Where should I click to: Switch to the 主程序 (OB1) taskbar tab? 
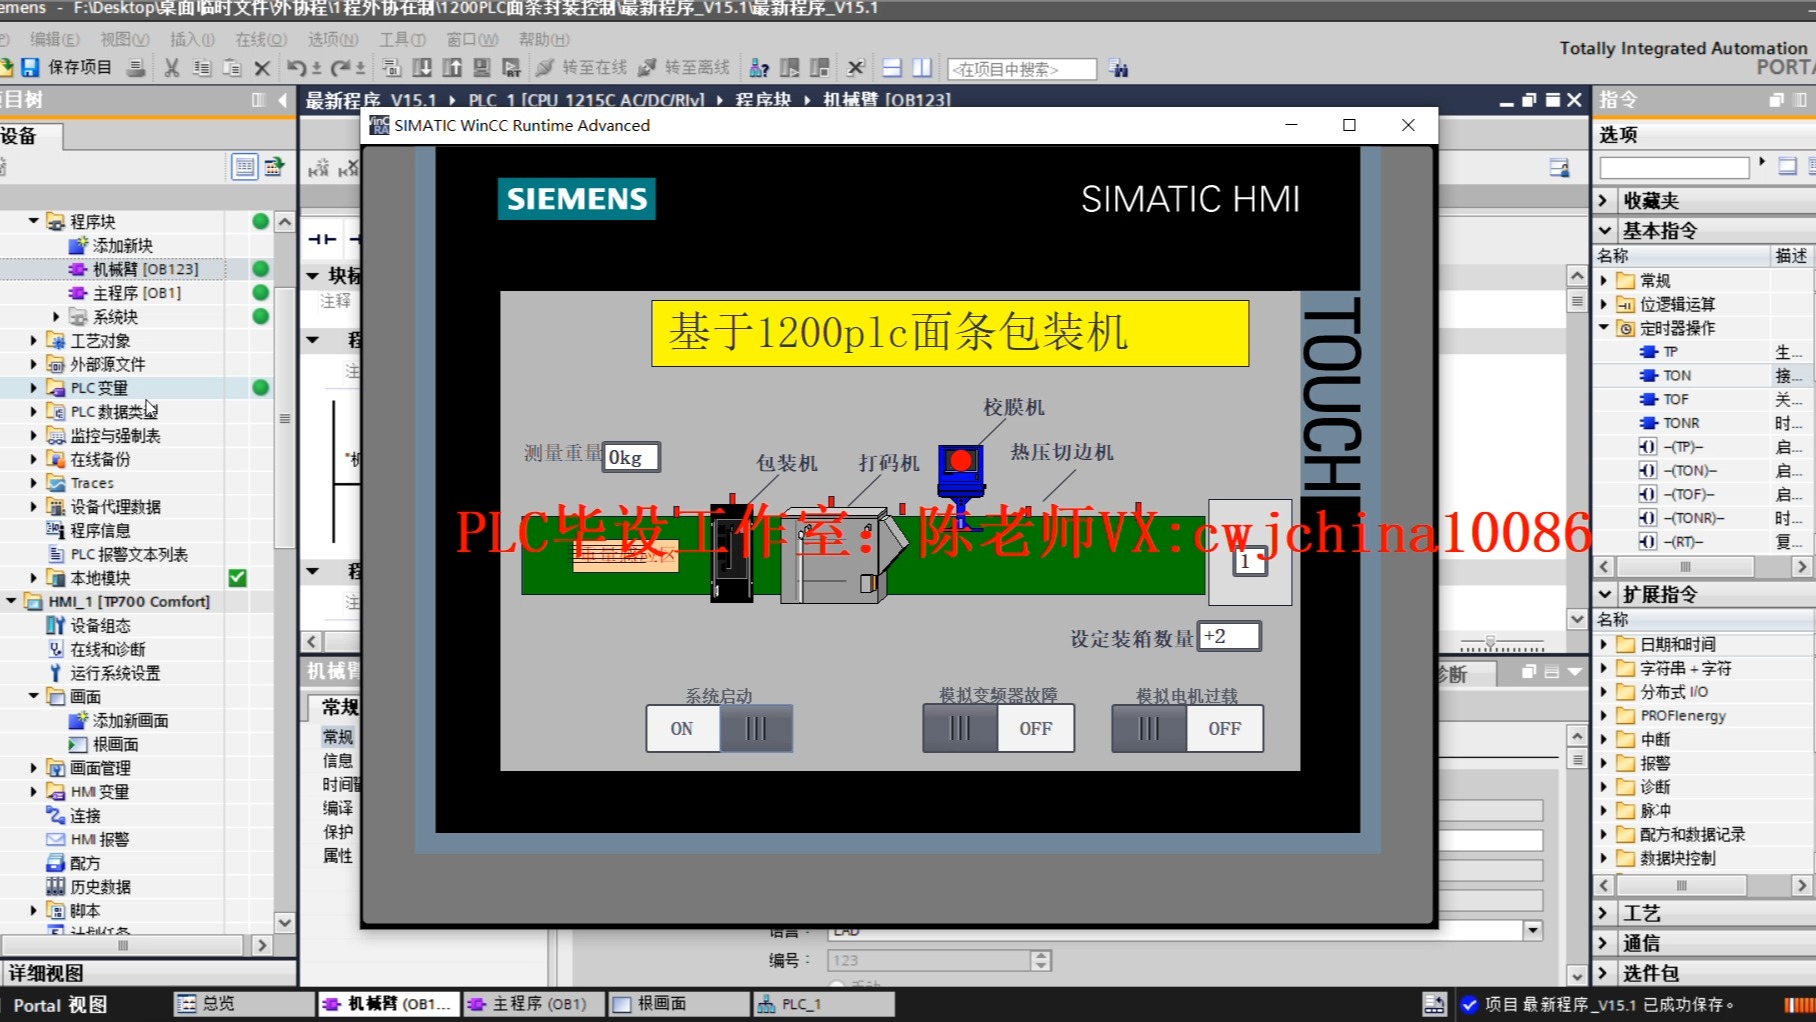533,1003
